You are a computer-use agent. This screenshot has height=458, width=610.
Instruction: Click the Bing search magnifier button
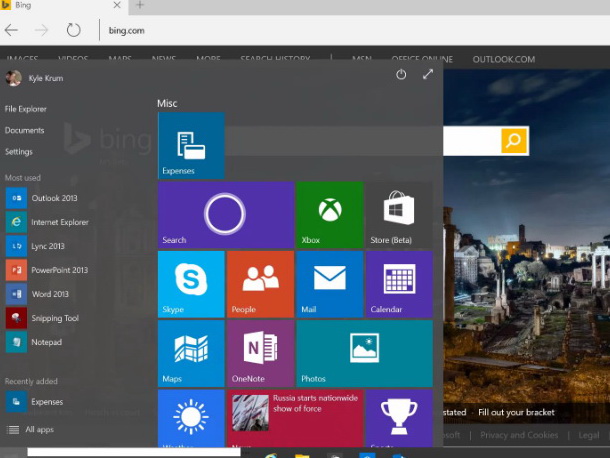tap(514, 140)
